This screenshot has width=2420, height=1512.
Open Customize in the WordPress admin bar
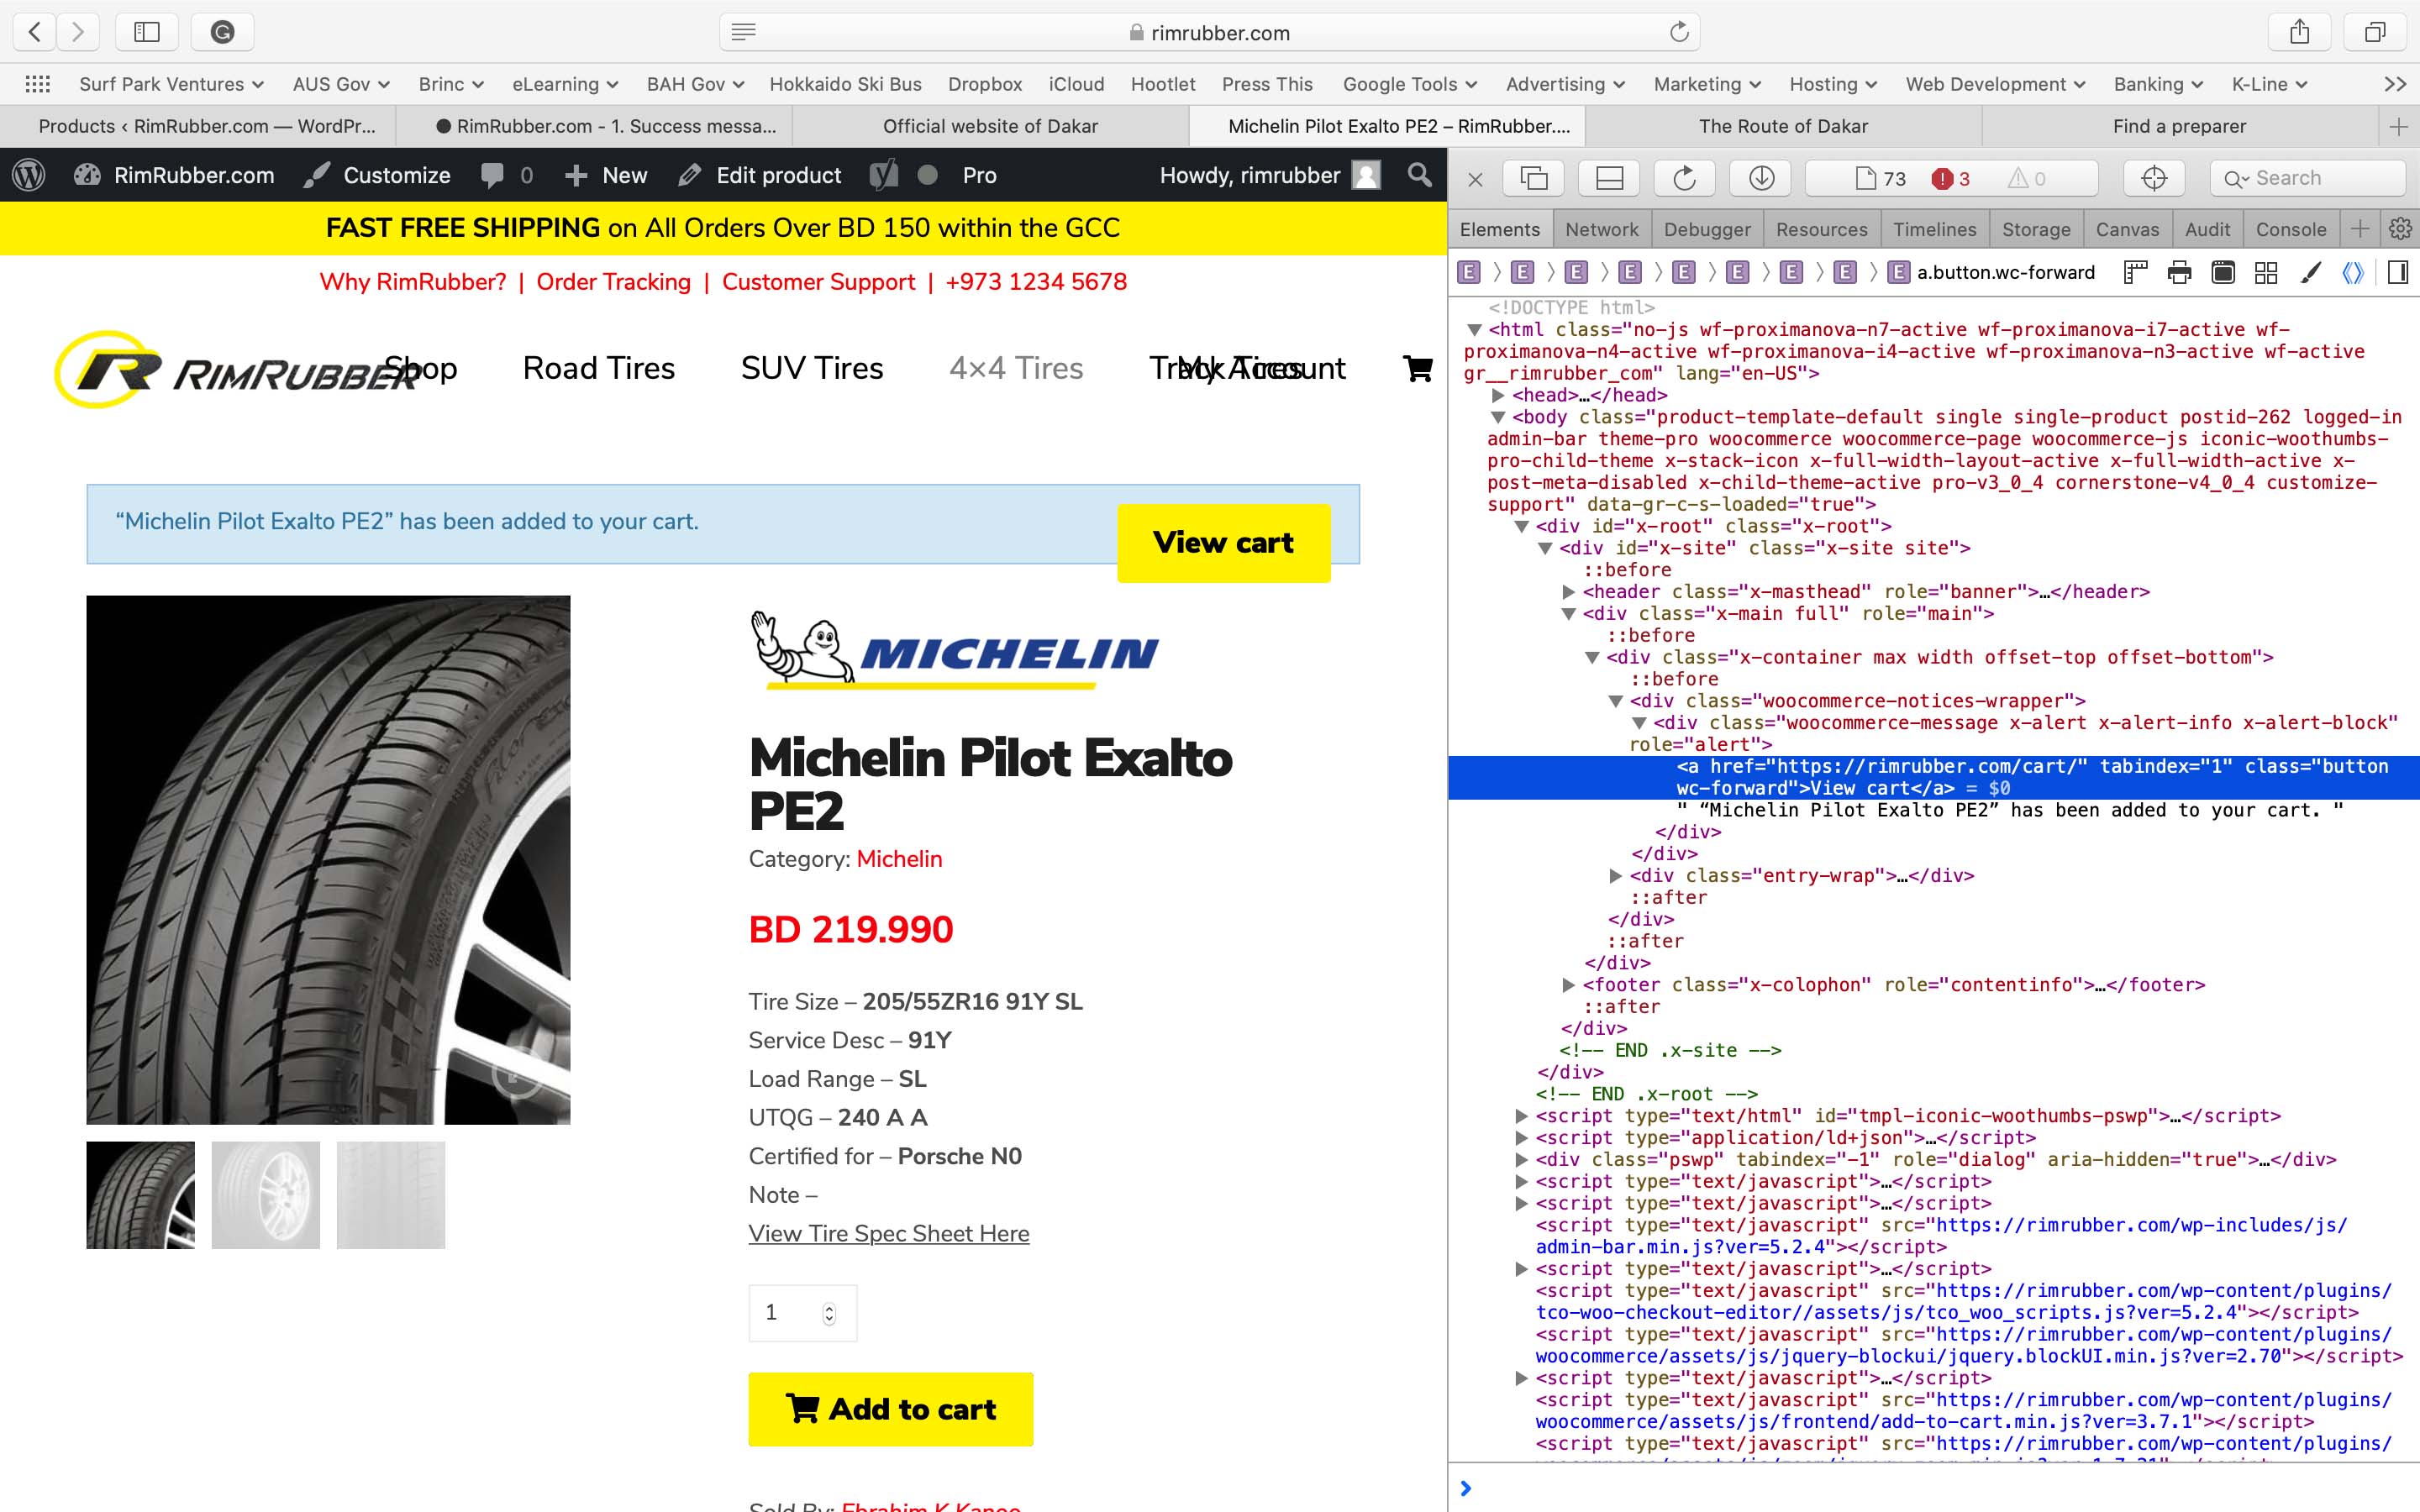pos(377,175)
